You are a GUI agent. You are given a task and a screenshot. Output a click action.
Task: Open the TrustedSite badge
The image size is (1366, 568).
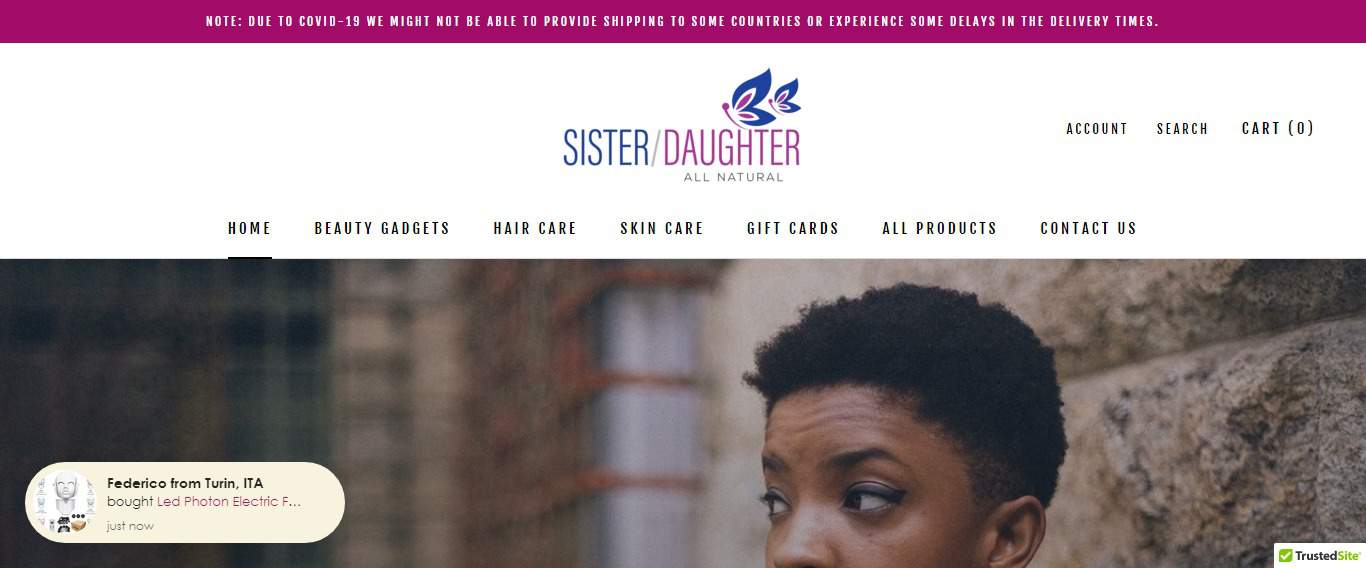(1320, 555)
